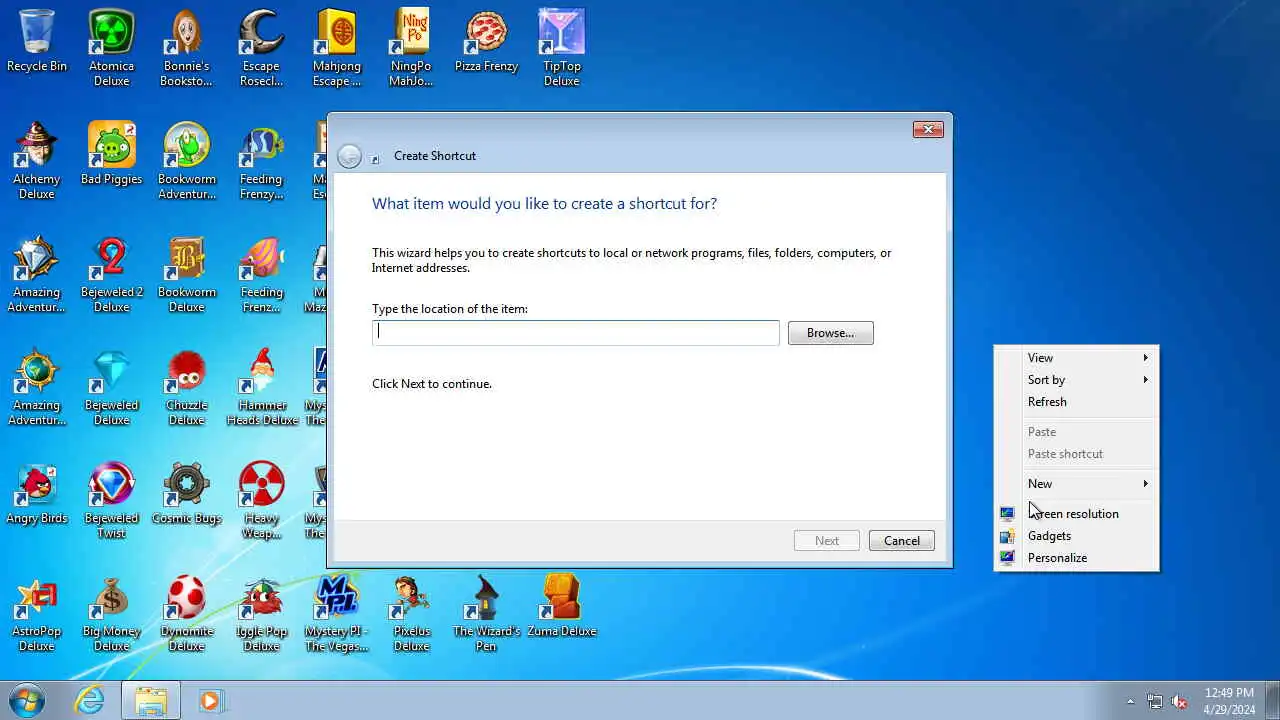Select the Dynomite Deluxe icon
This screenshot has width=1280, height=720.
click(x=186, y=613)
